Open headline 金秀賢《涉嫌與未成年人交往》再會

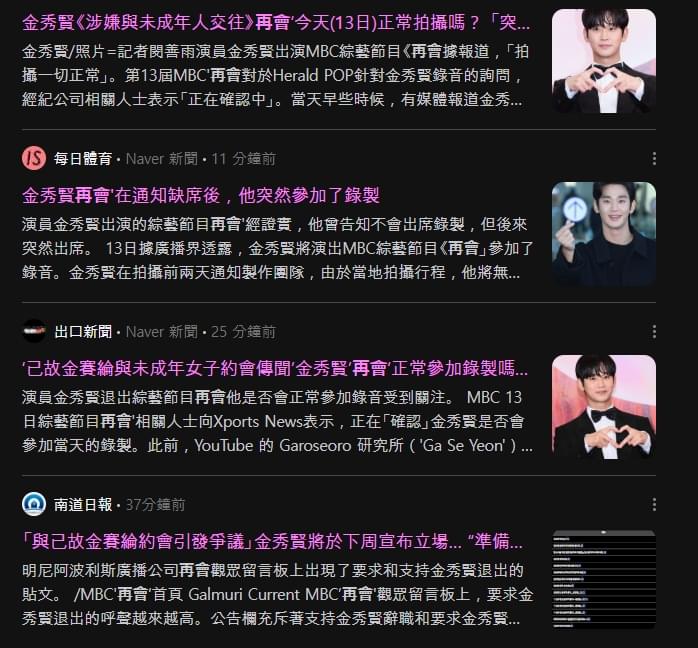276,22
